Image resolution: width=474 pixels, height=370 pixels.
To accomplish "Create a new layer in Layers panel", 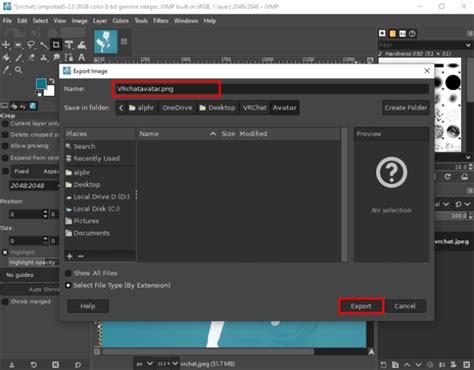I will coord(383,365).
